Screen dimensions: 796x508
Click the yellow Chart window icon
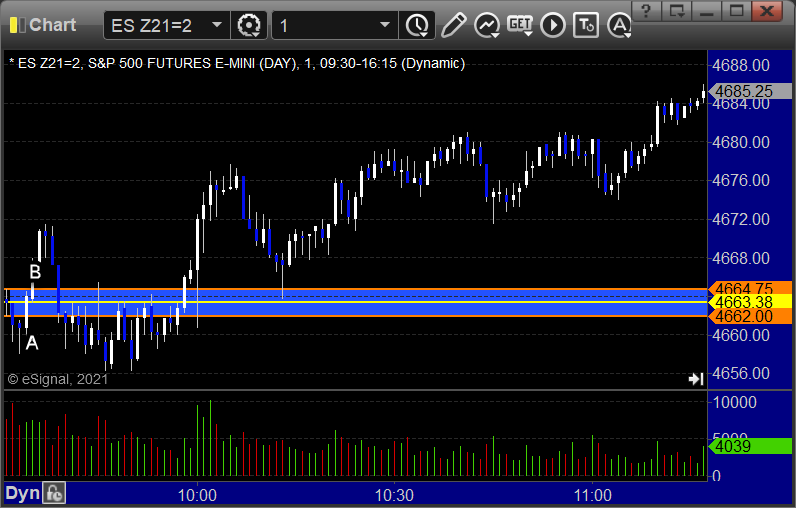pyautogui.click(x=17, y=25)
